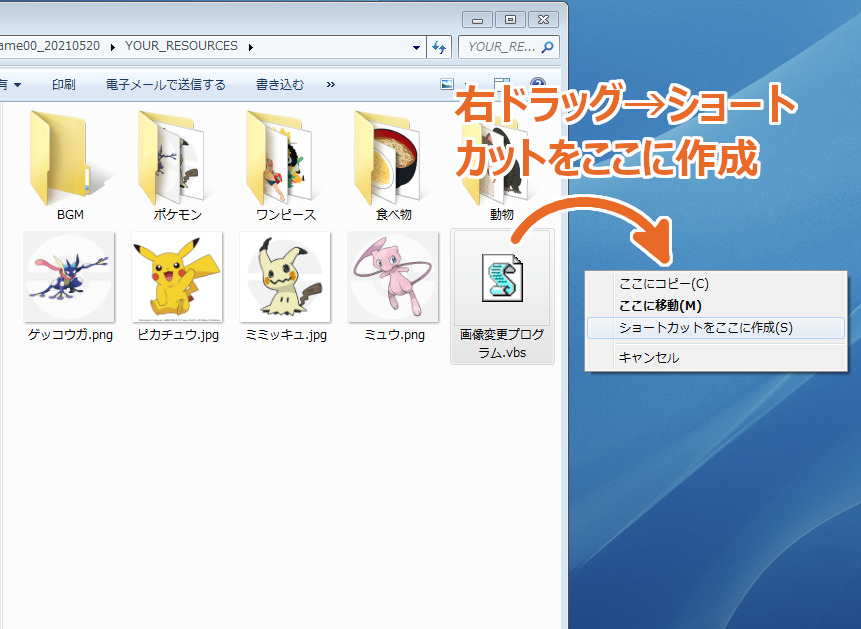Image resolution: width=861 pixels, height=629 pixels.
Task: Click the 書き込む toolbar button
Action: pos(280,85)
